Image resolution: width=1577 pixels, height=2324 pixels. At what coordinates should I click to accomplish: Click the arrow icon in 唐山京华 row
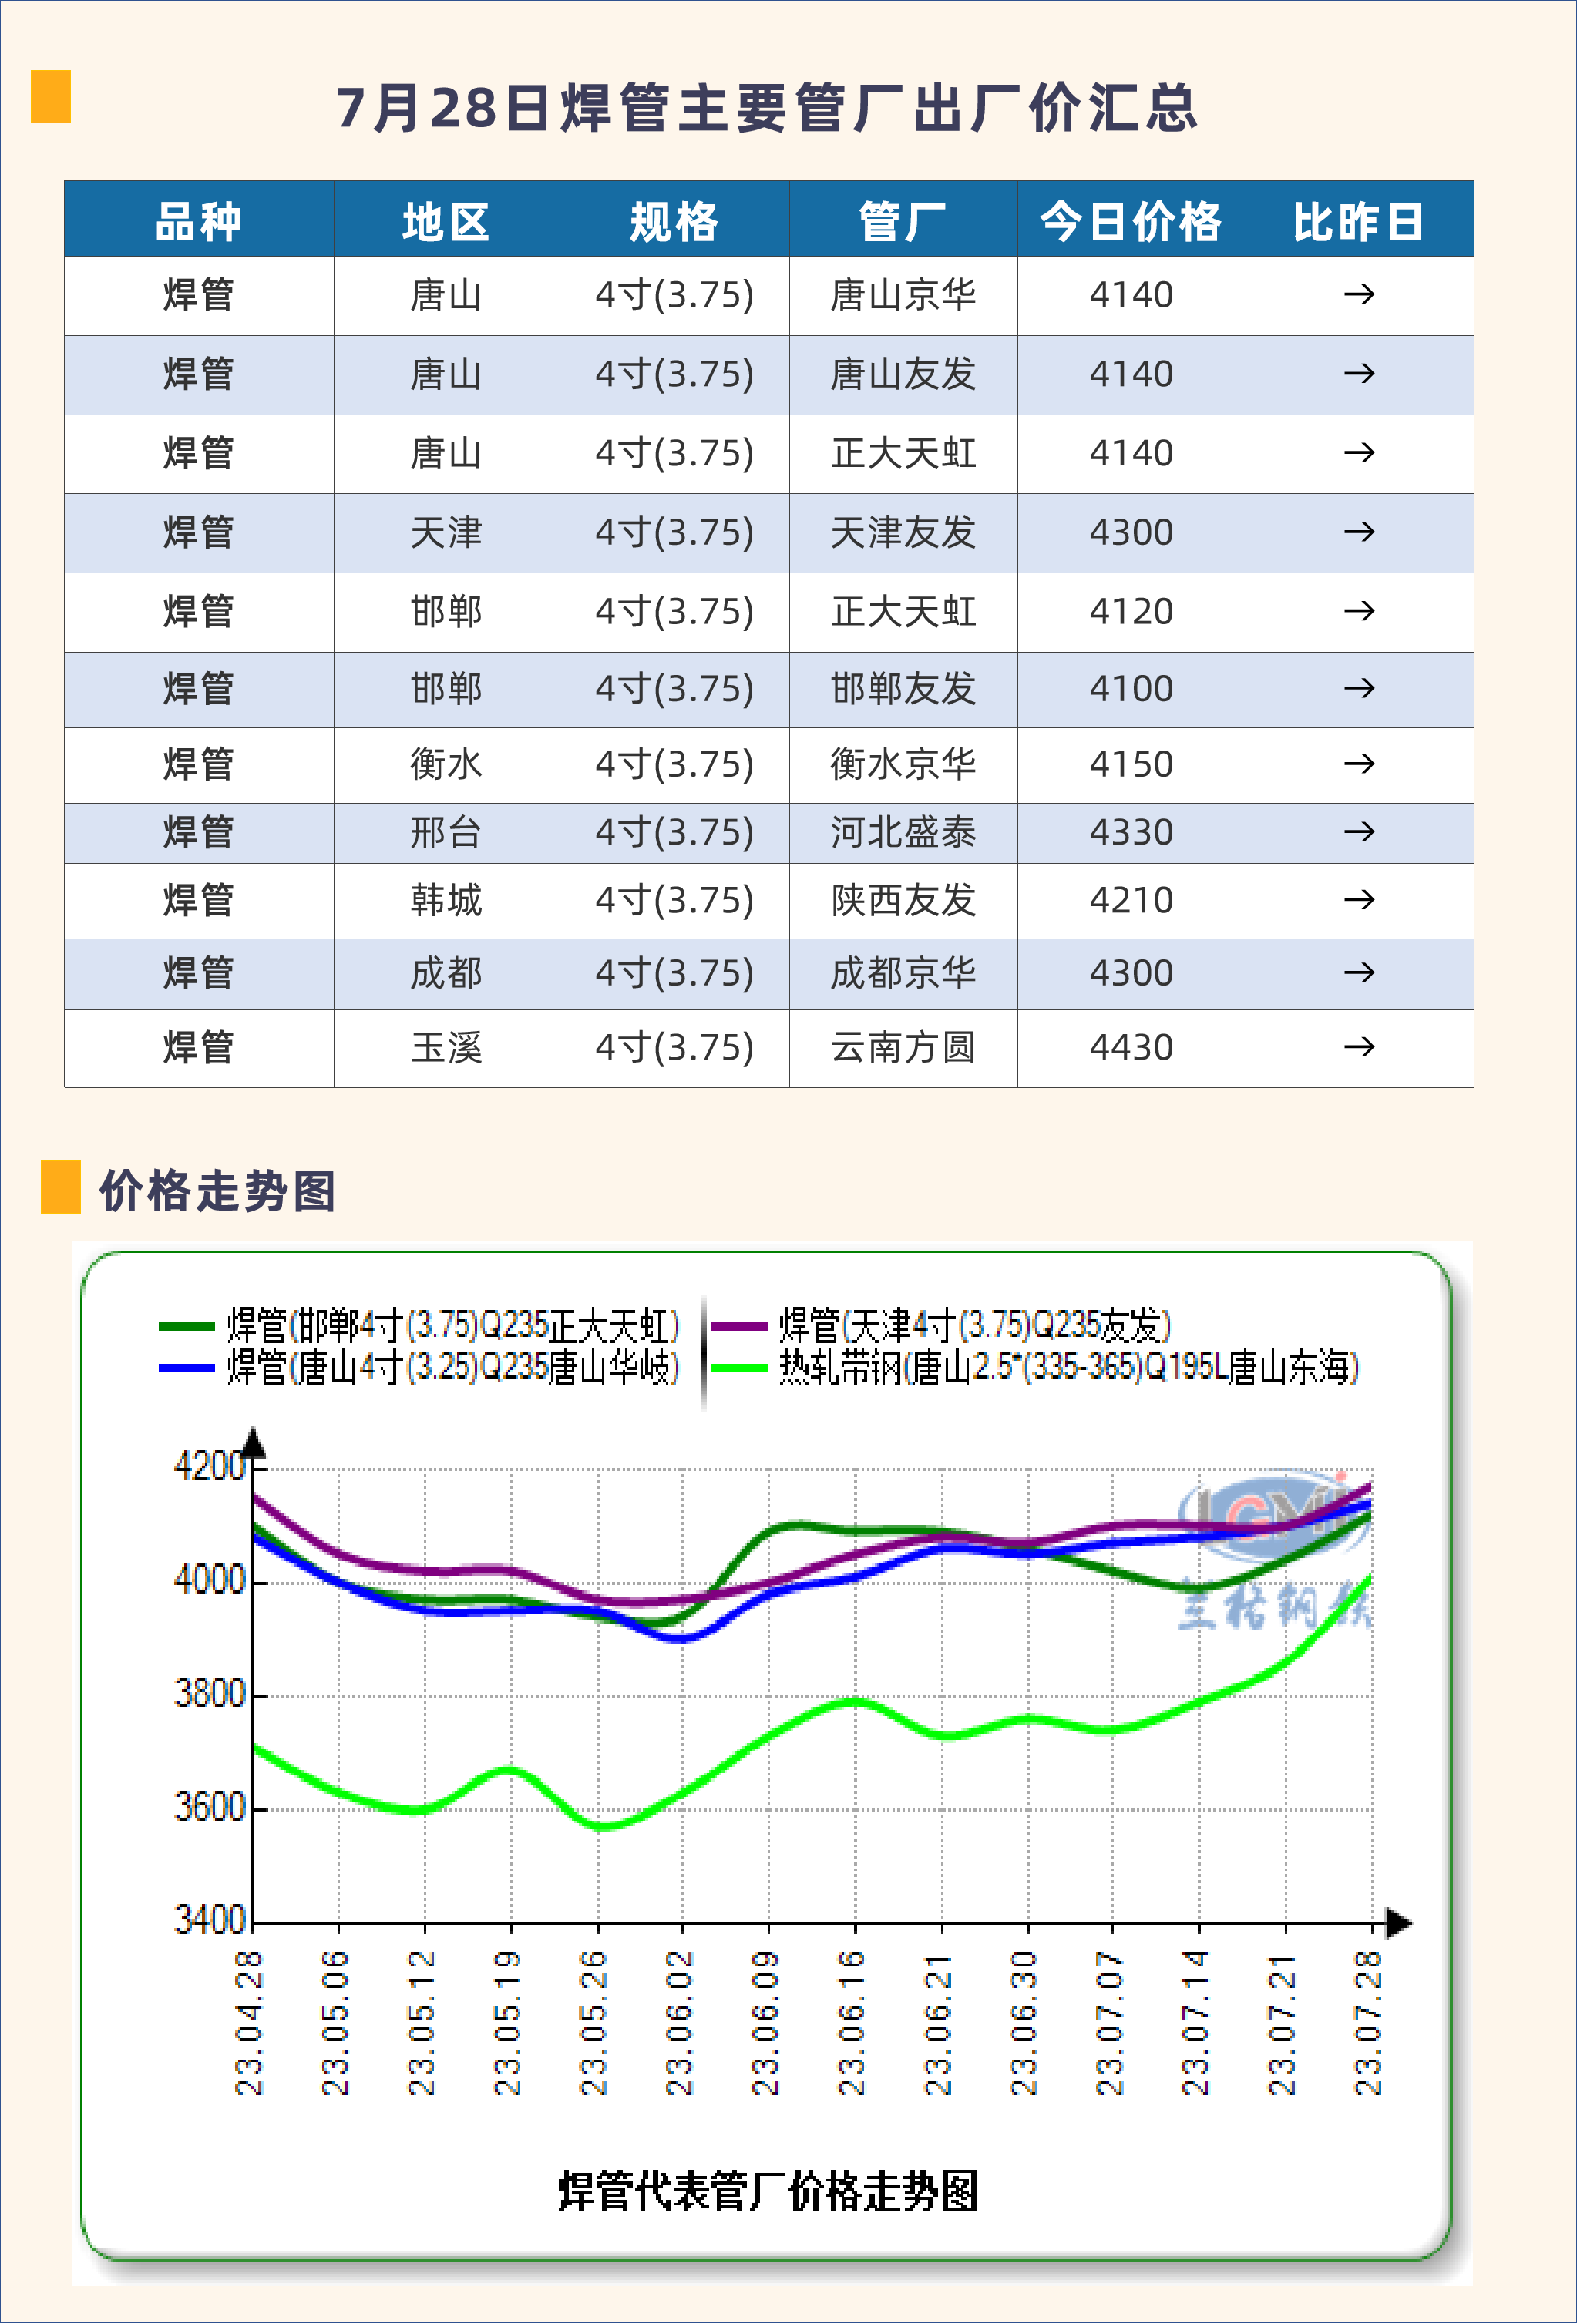click(1359, 295)
